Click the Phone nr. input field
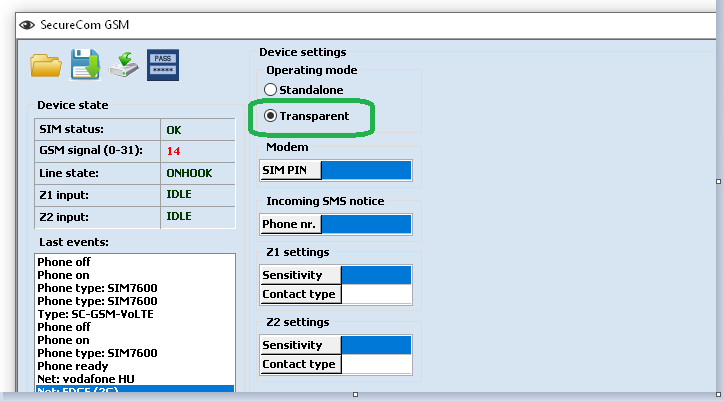724x401 pixels. (365, 223)
